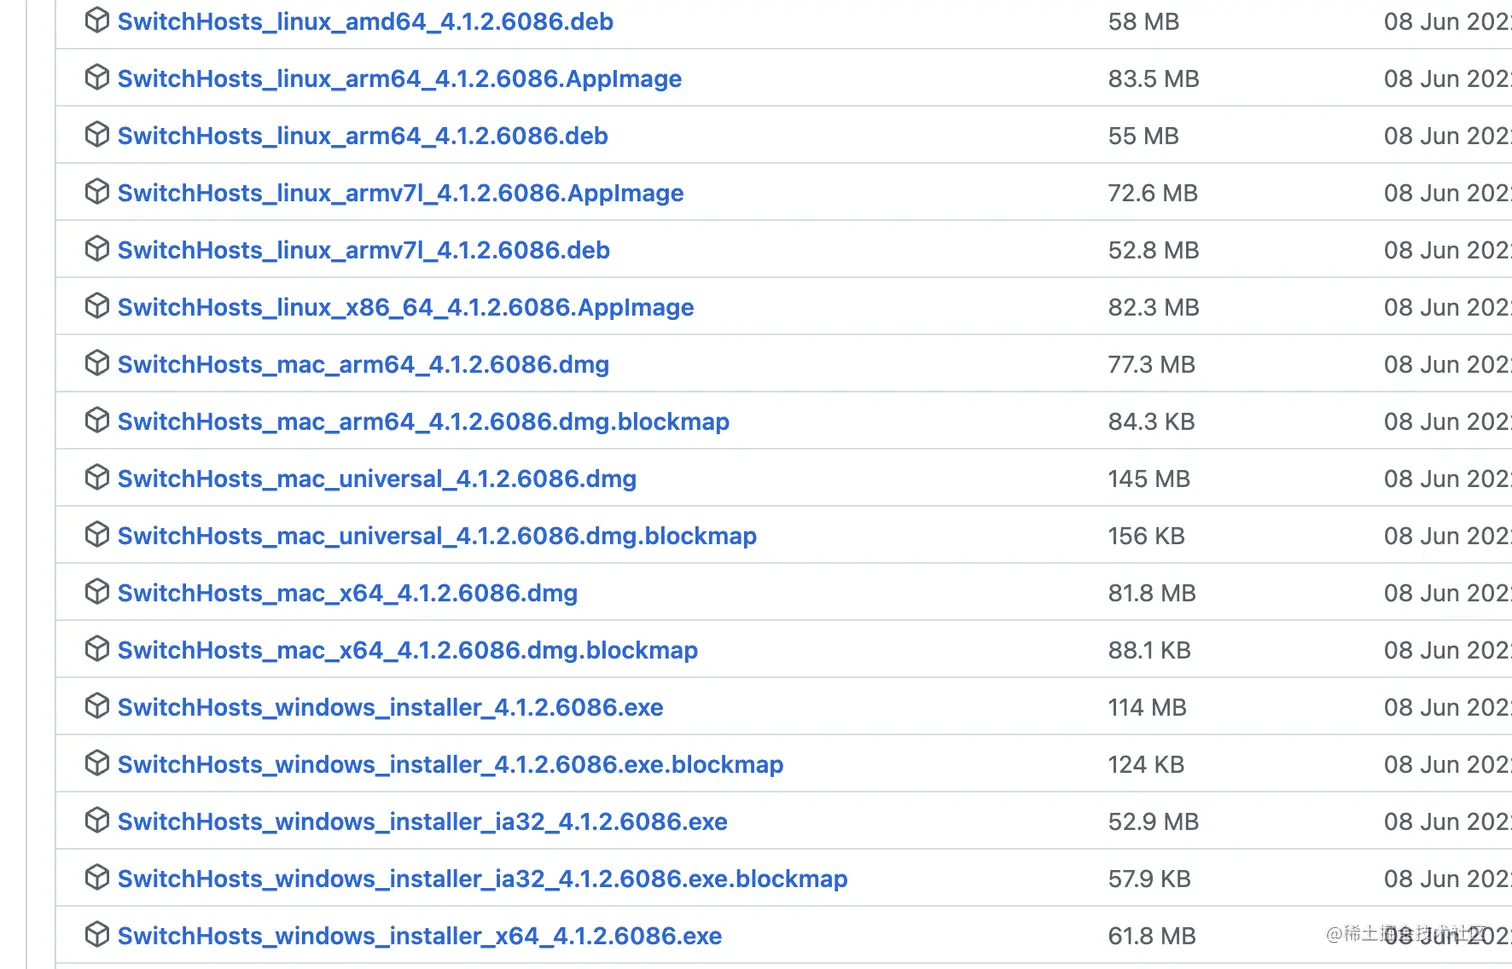Download SwitchHosts_windows_installer_4.1.2.6086.exe
The width and height of the screenshot is (1512, 969).
click(x=390, y=706)
